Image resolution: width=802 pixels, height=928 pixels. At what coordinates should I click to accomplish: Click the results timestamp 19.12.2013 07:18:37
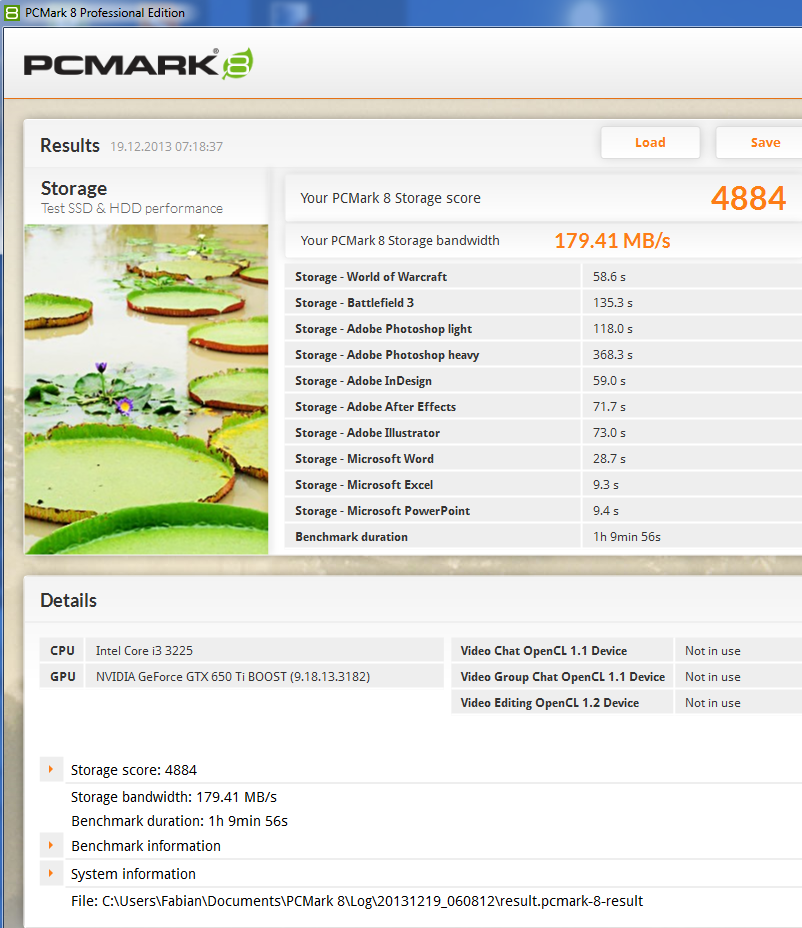click(166, 146)
